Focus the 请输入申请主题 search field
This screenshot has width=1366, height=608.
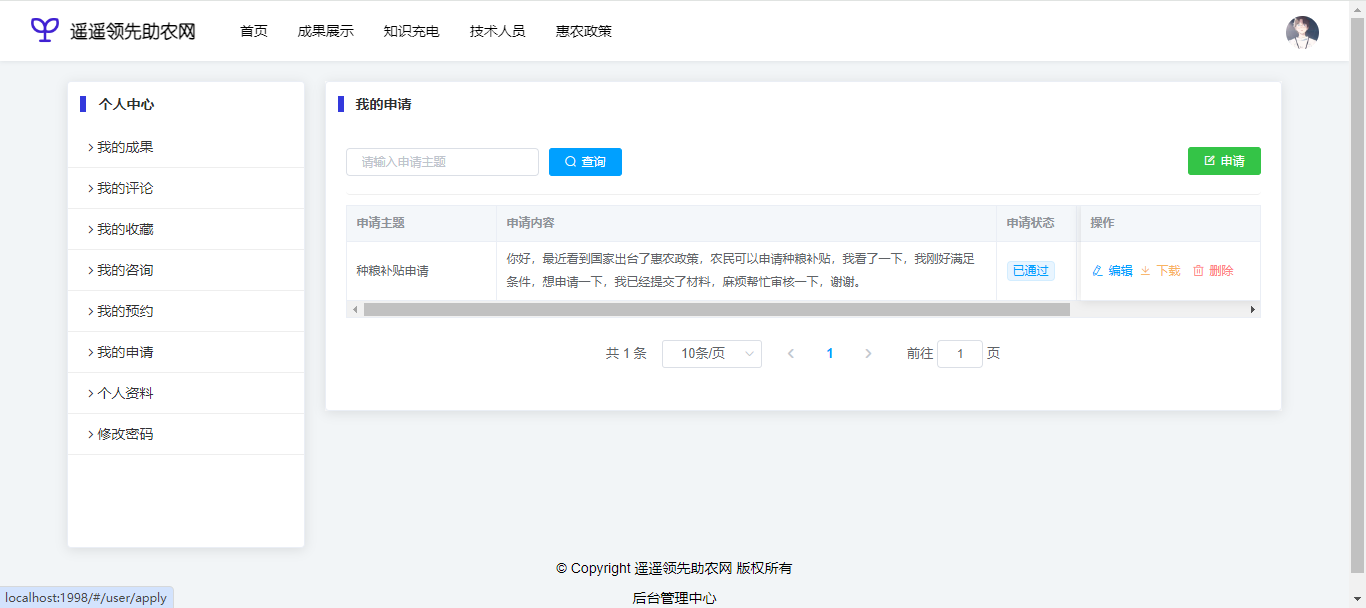tap(442, 162)
